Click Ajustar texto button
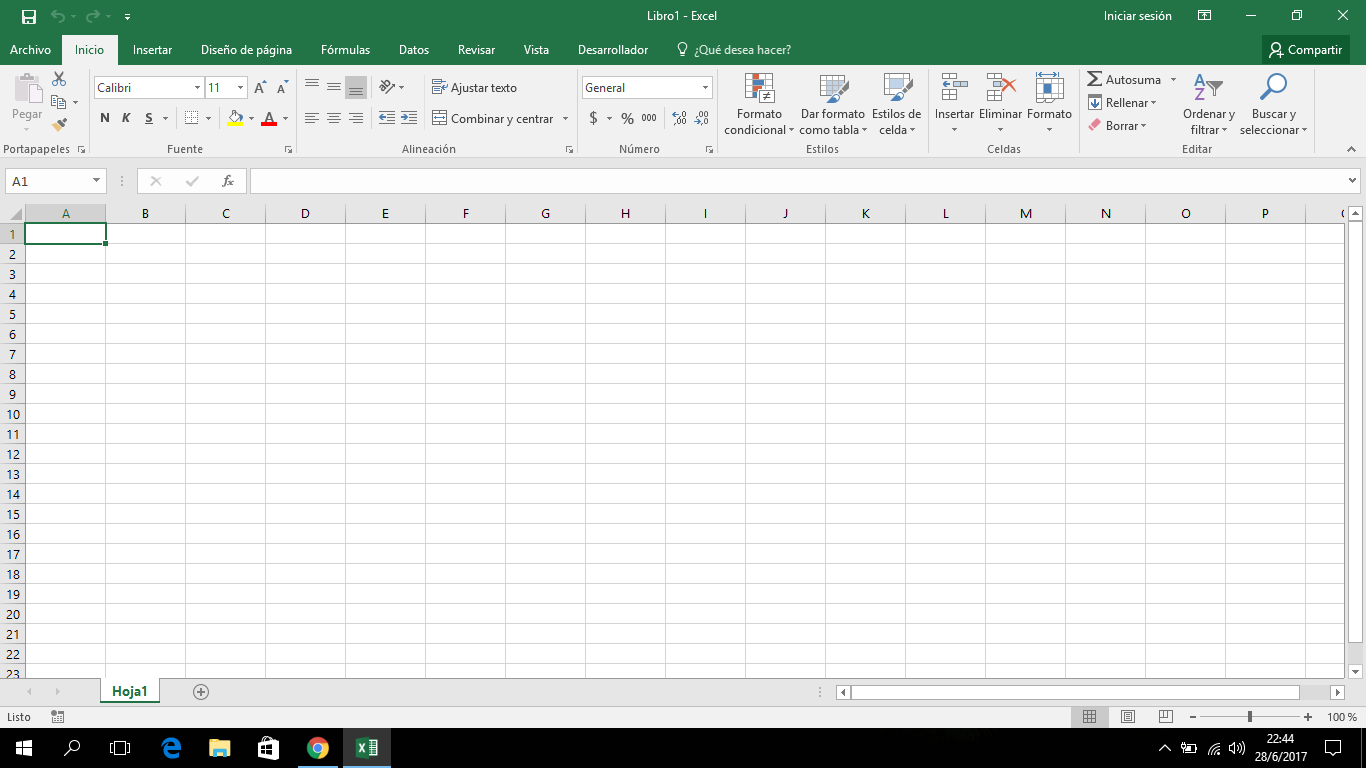Screen dimensions: 1366x768 (x=475, y=88)
